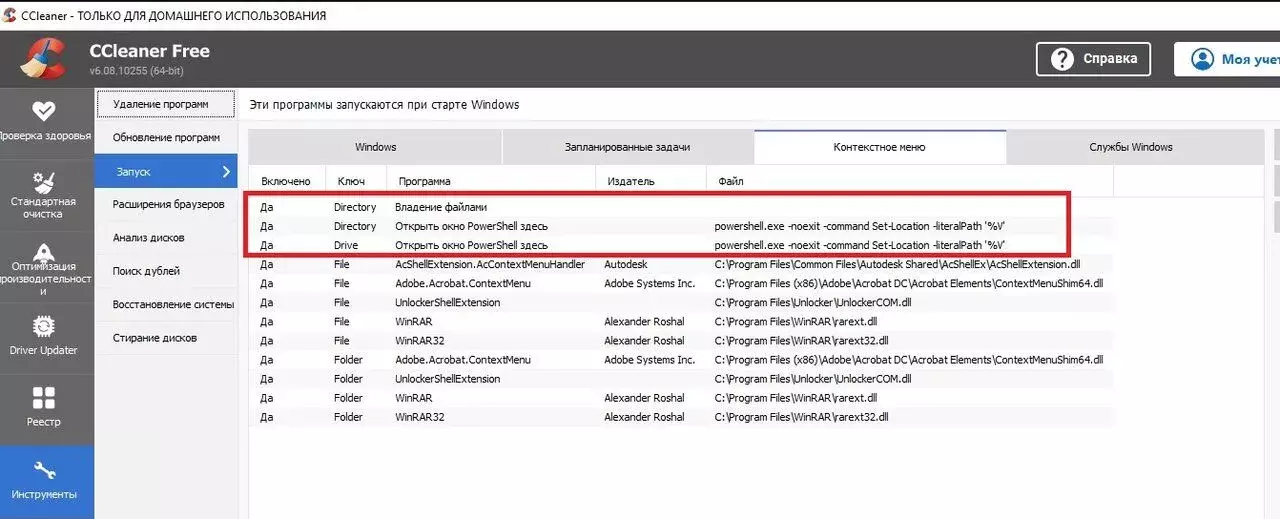
Task: Select Folder WinRAR32 entry
Action: [681, 417]
